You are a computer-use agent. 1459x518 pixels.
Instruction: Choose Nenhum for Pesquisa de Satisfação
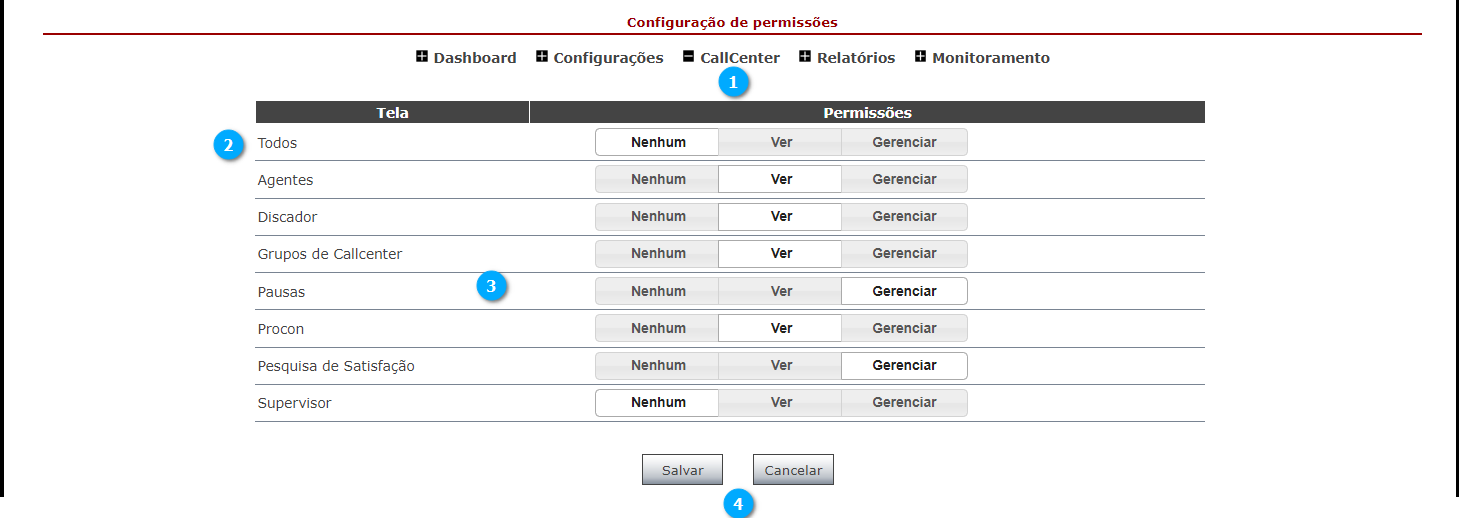point(658,365)
